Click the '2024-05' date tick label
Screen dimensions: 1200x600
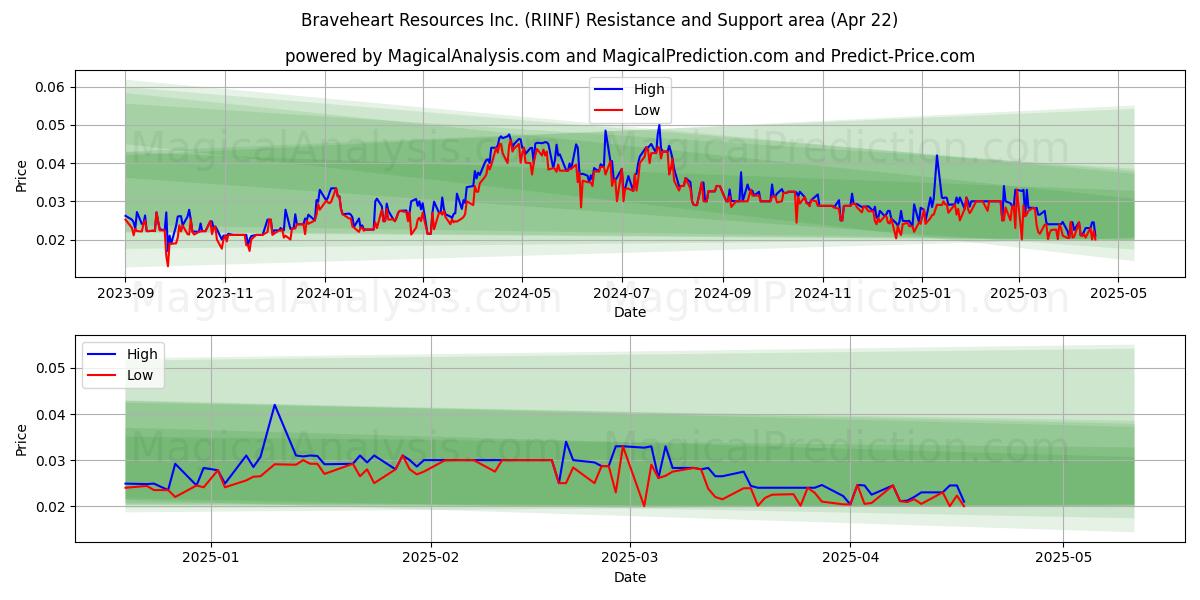click(522, 294)
